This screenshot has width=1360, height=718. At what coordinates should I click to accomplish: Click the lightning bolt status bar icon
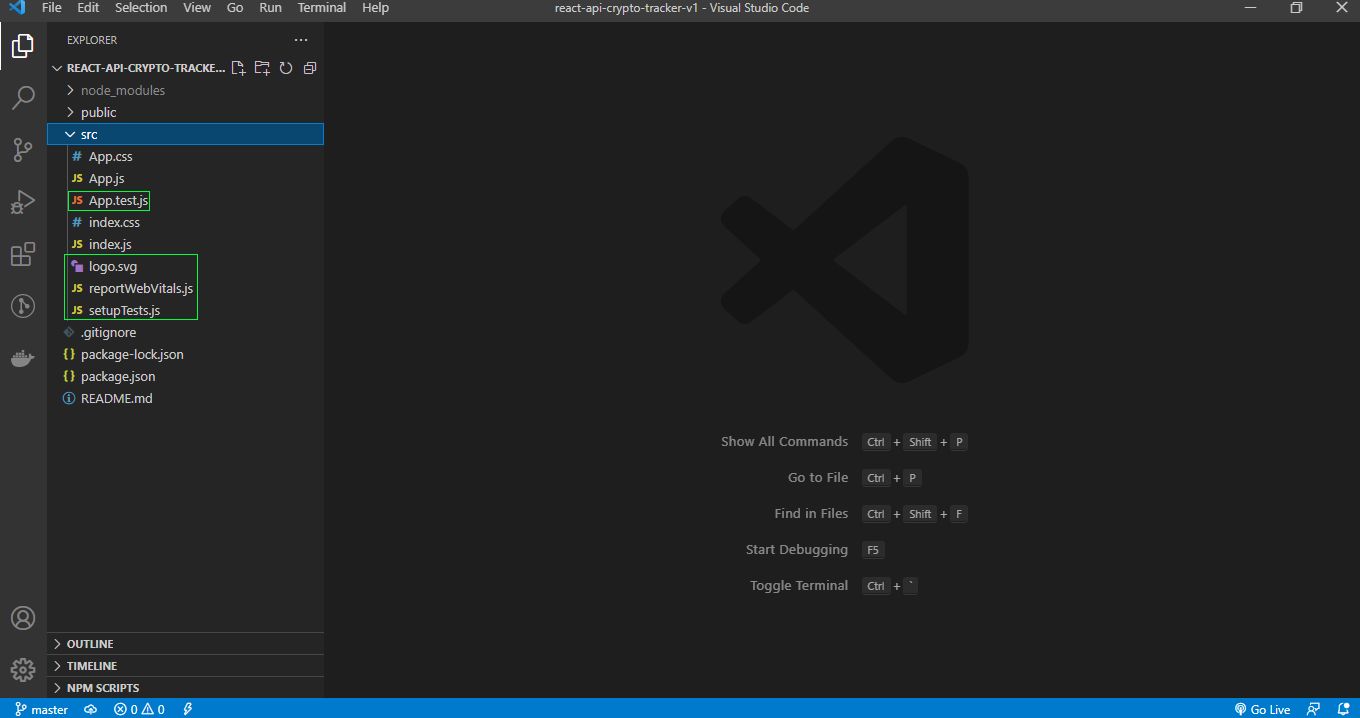pyautogui.click(x=187, y=709)
